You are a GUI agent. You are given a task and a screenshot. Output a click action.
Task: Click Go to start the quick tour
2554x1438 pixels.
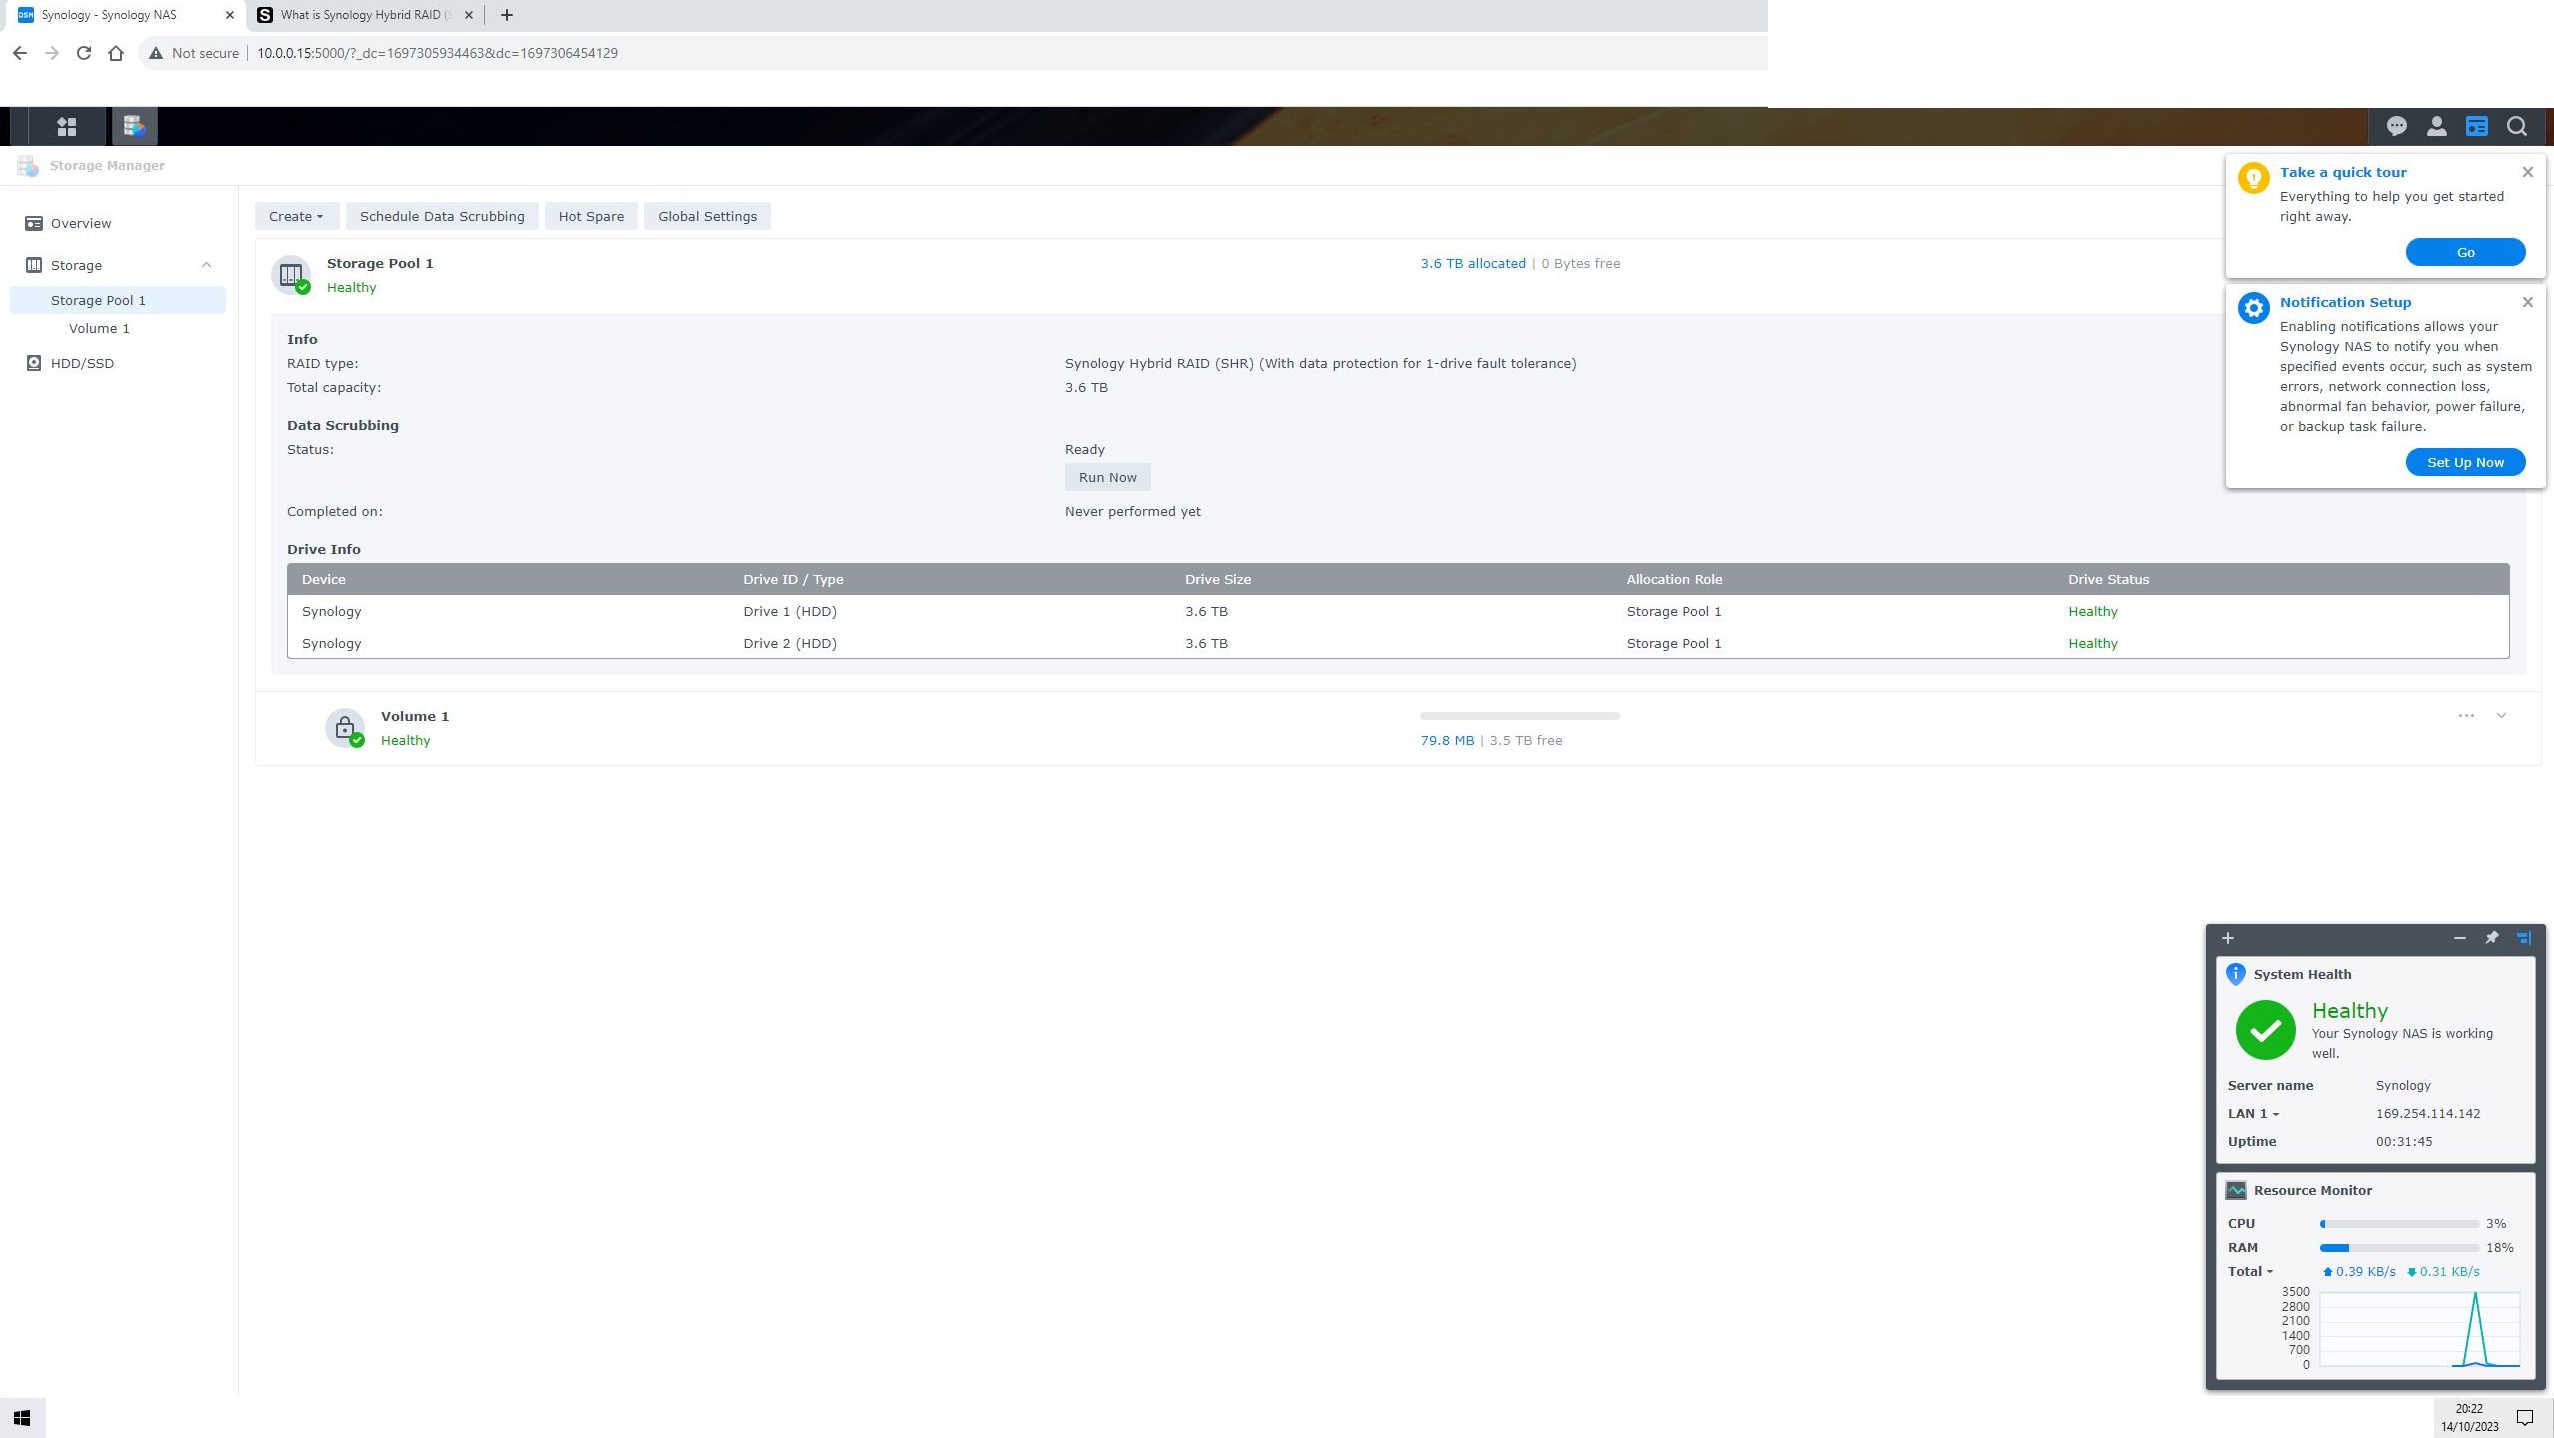2465,252
